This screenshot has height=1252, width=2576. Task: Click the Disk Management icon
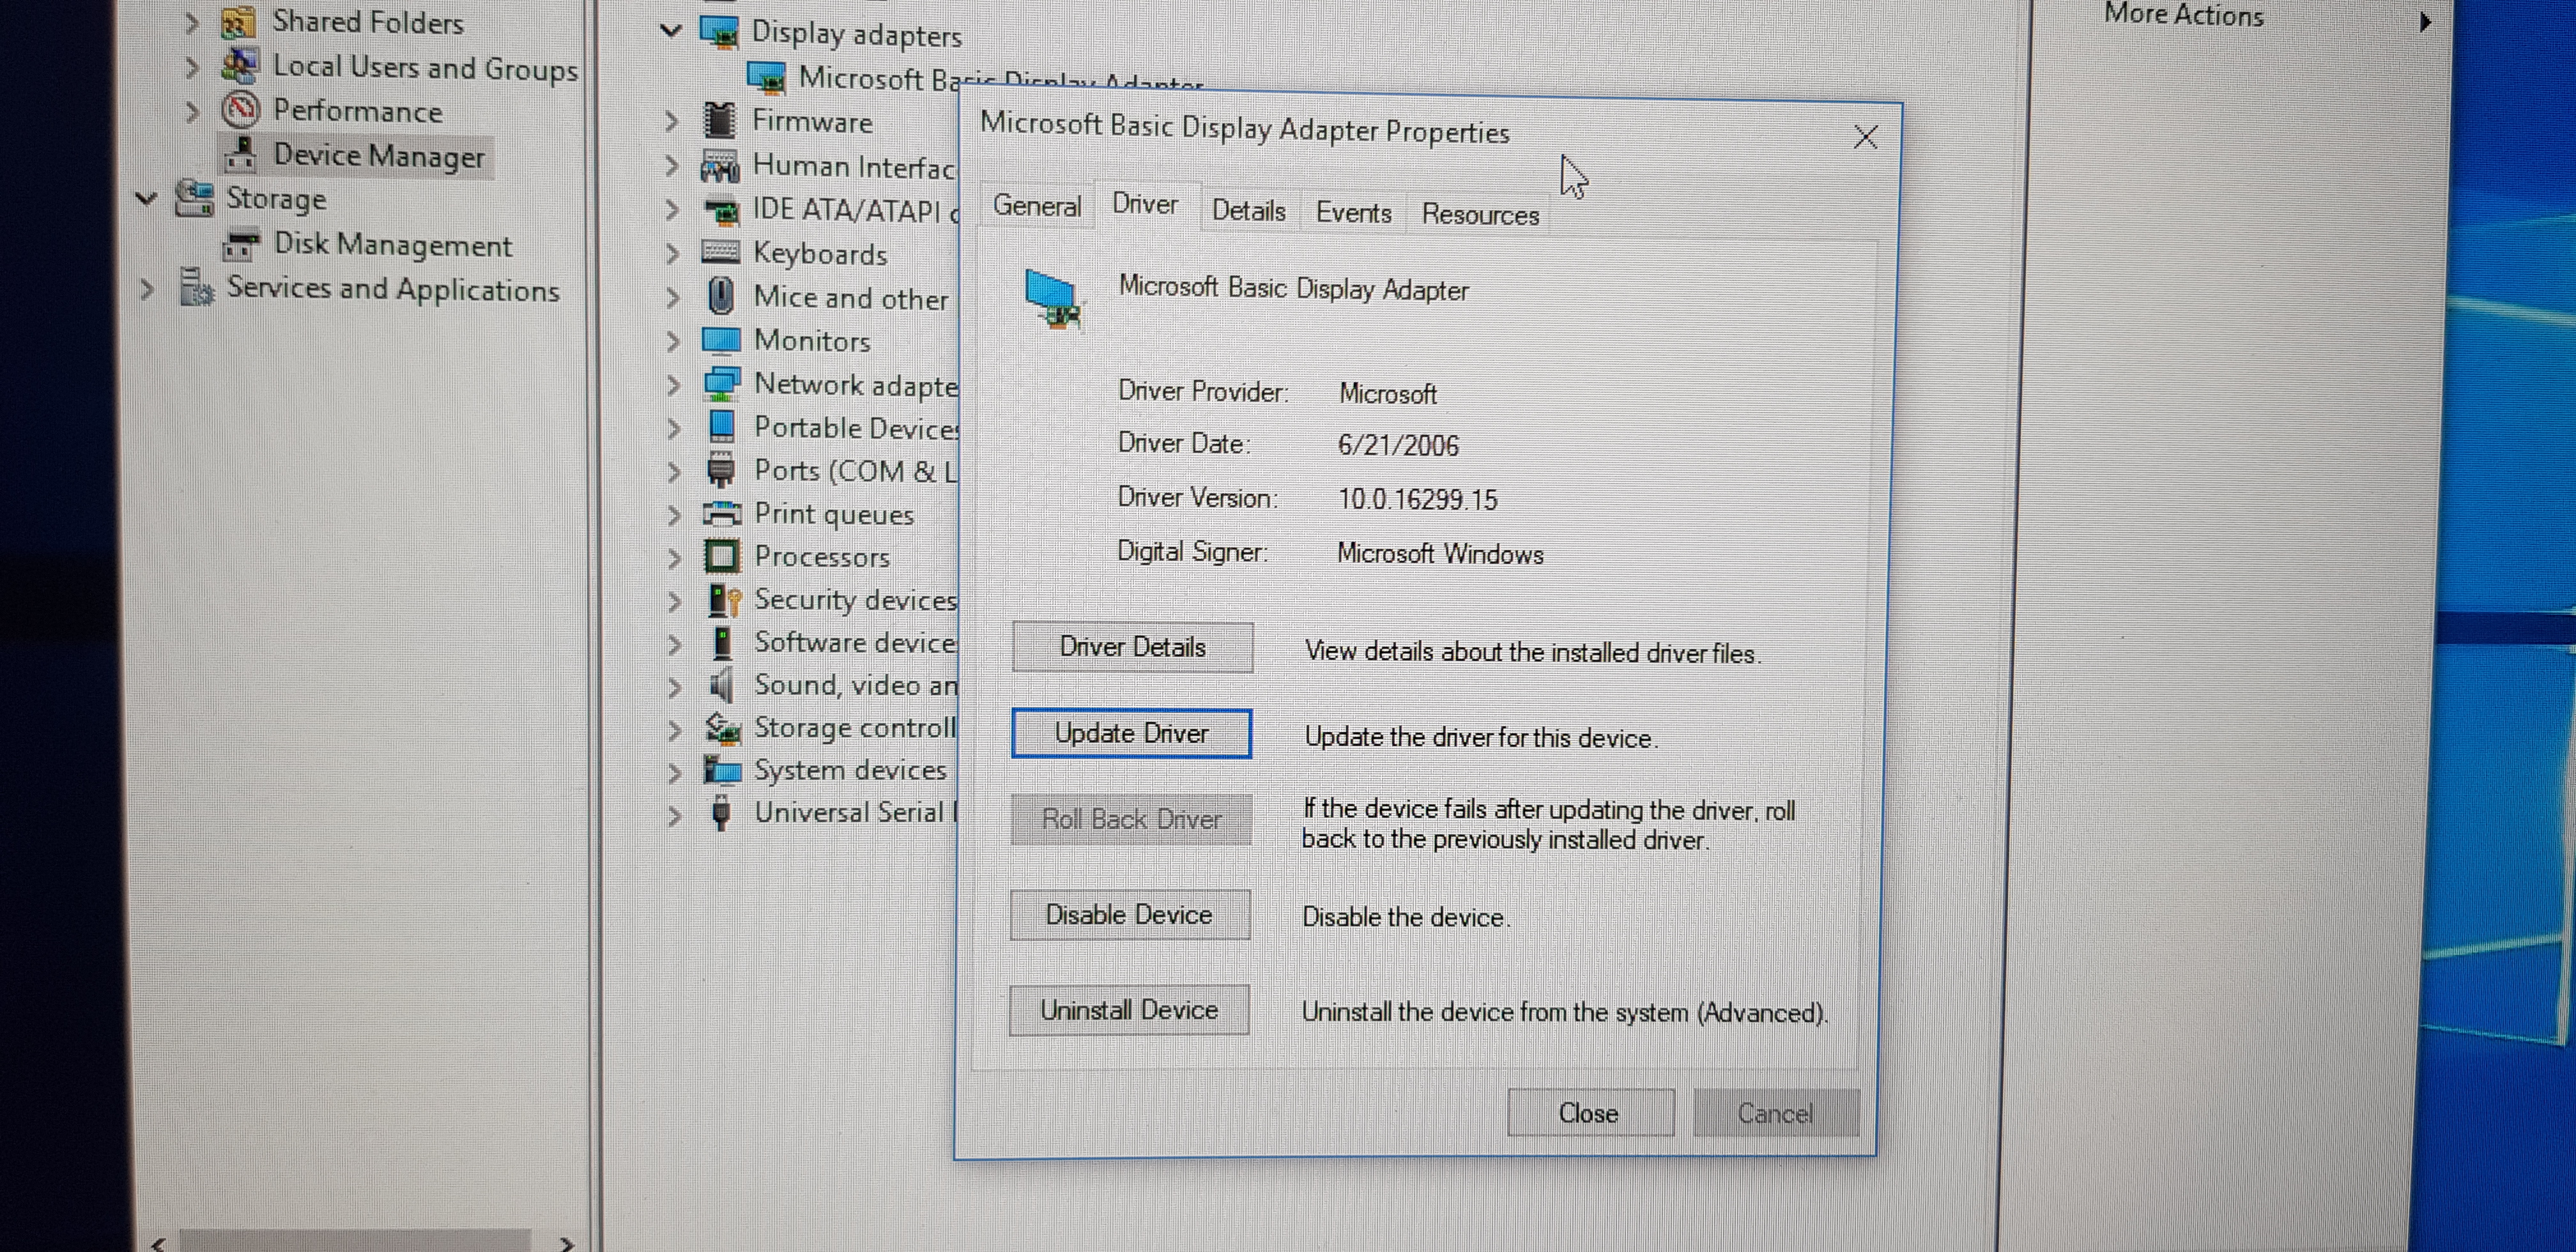240,243
